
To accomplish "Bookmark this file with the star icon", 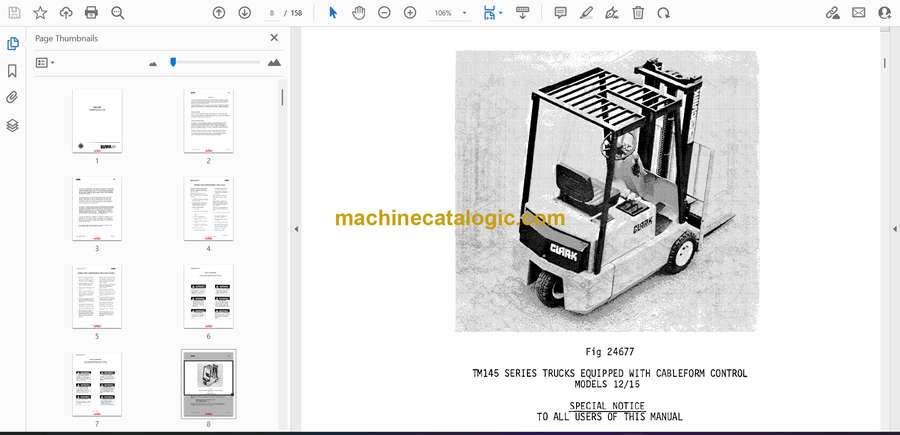I will click(x=40, y=13).
